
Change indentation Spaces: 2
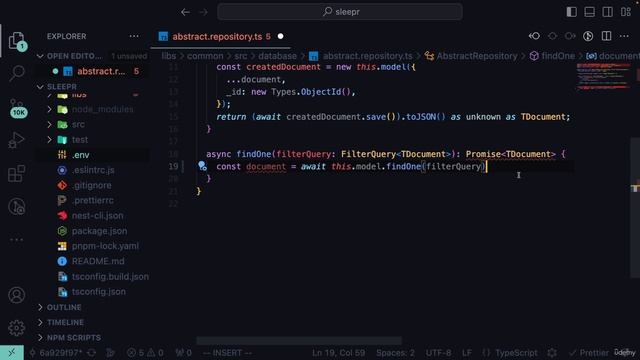pyautogui.click(x=395, y=353)
